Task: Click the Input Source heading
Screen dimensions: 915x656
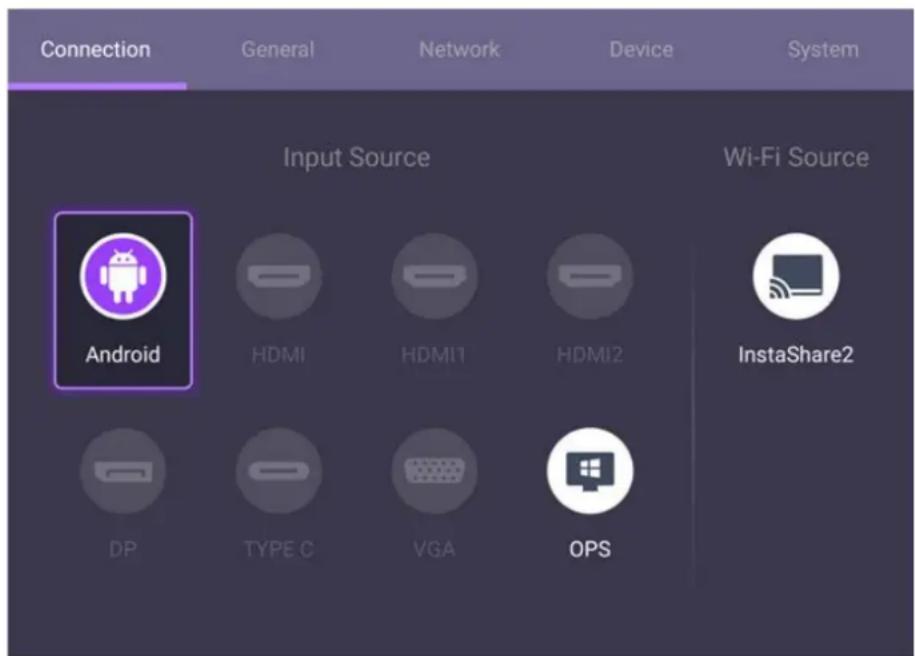Action: 357,158
